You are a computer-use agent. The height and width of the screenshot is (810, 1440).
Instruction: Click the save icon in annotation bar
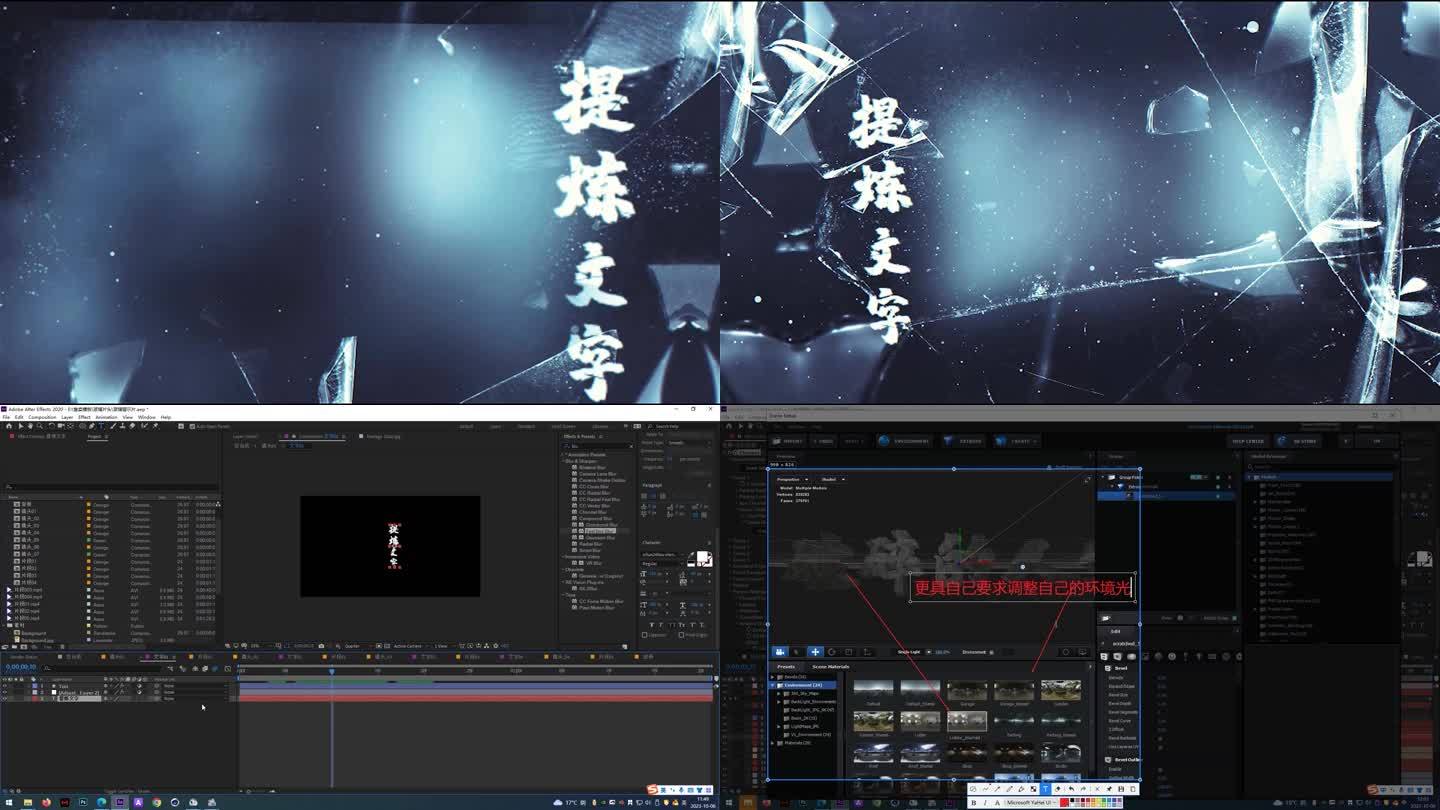point(1121,789)
